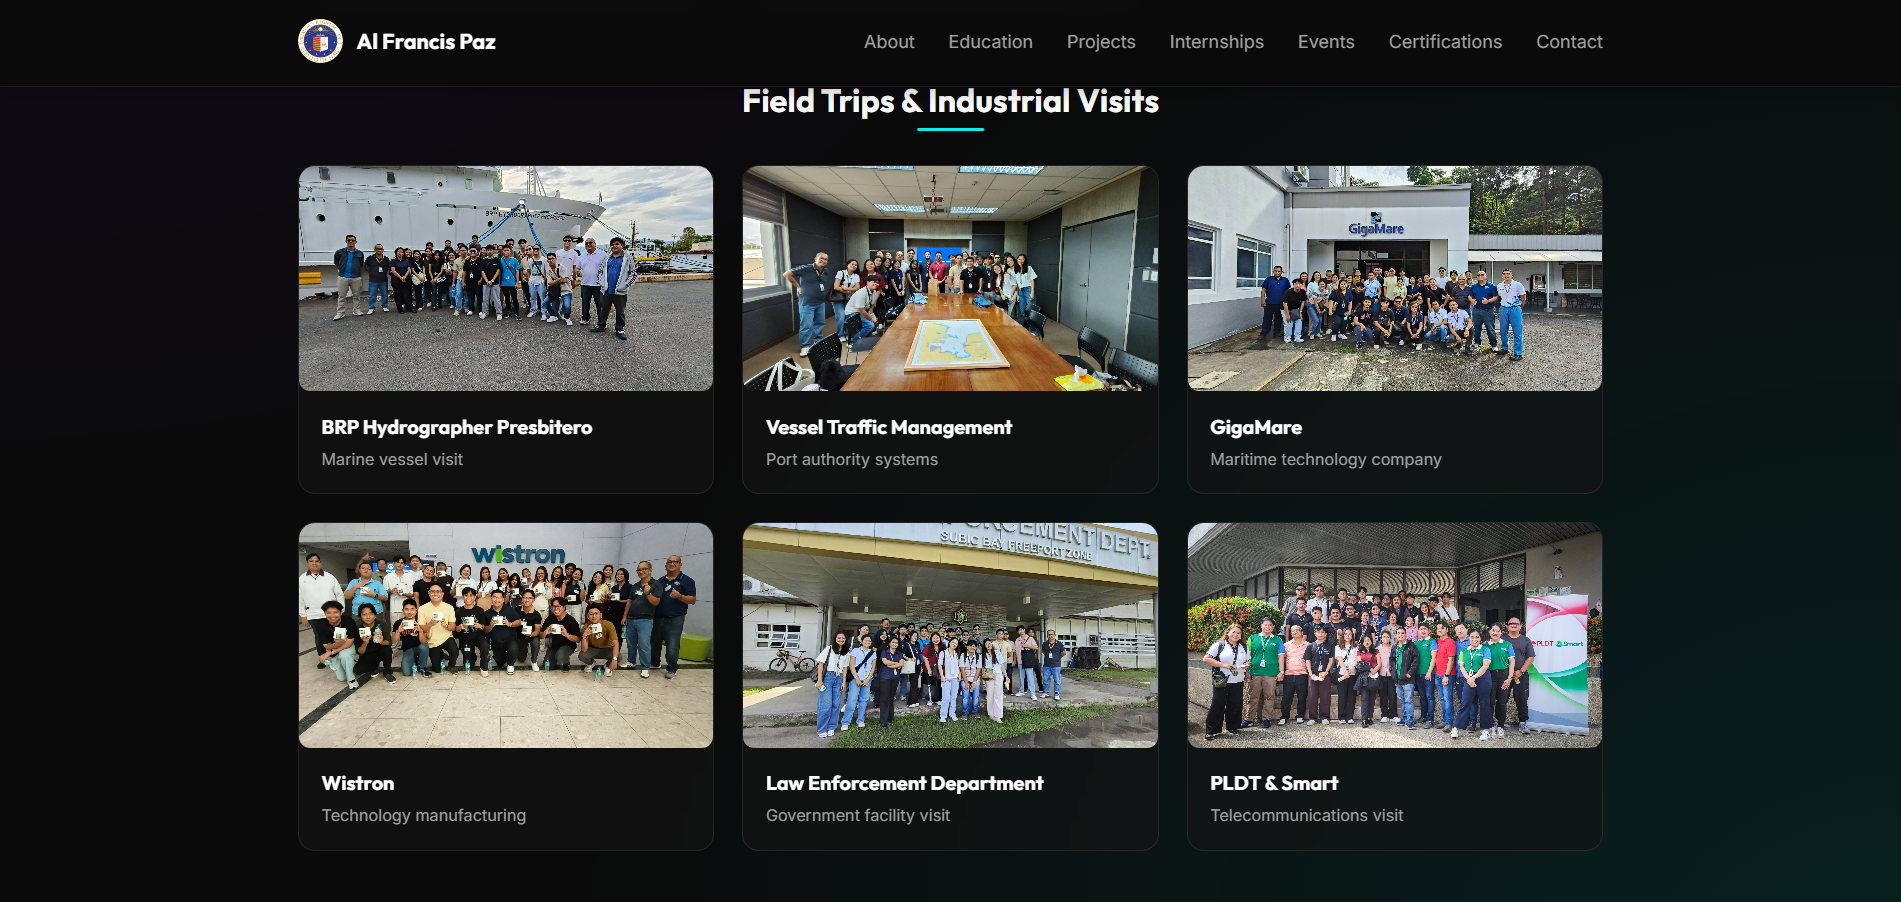Click the 'Law Enforcement Department' card title
Image resolution: width=1901 pixels, height=902 pixels.
coord(905,783)
